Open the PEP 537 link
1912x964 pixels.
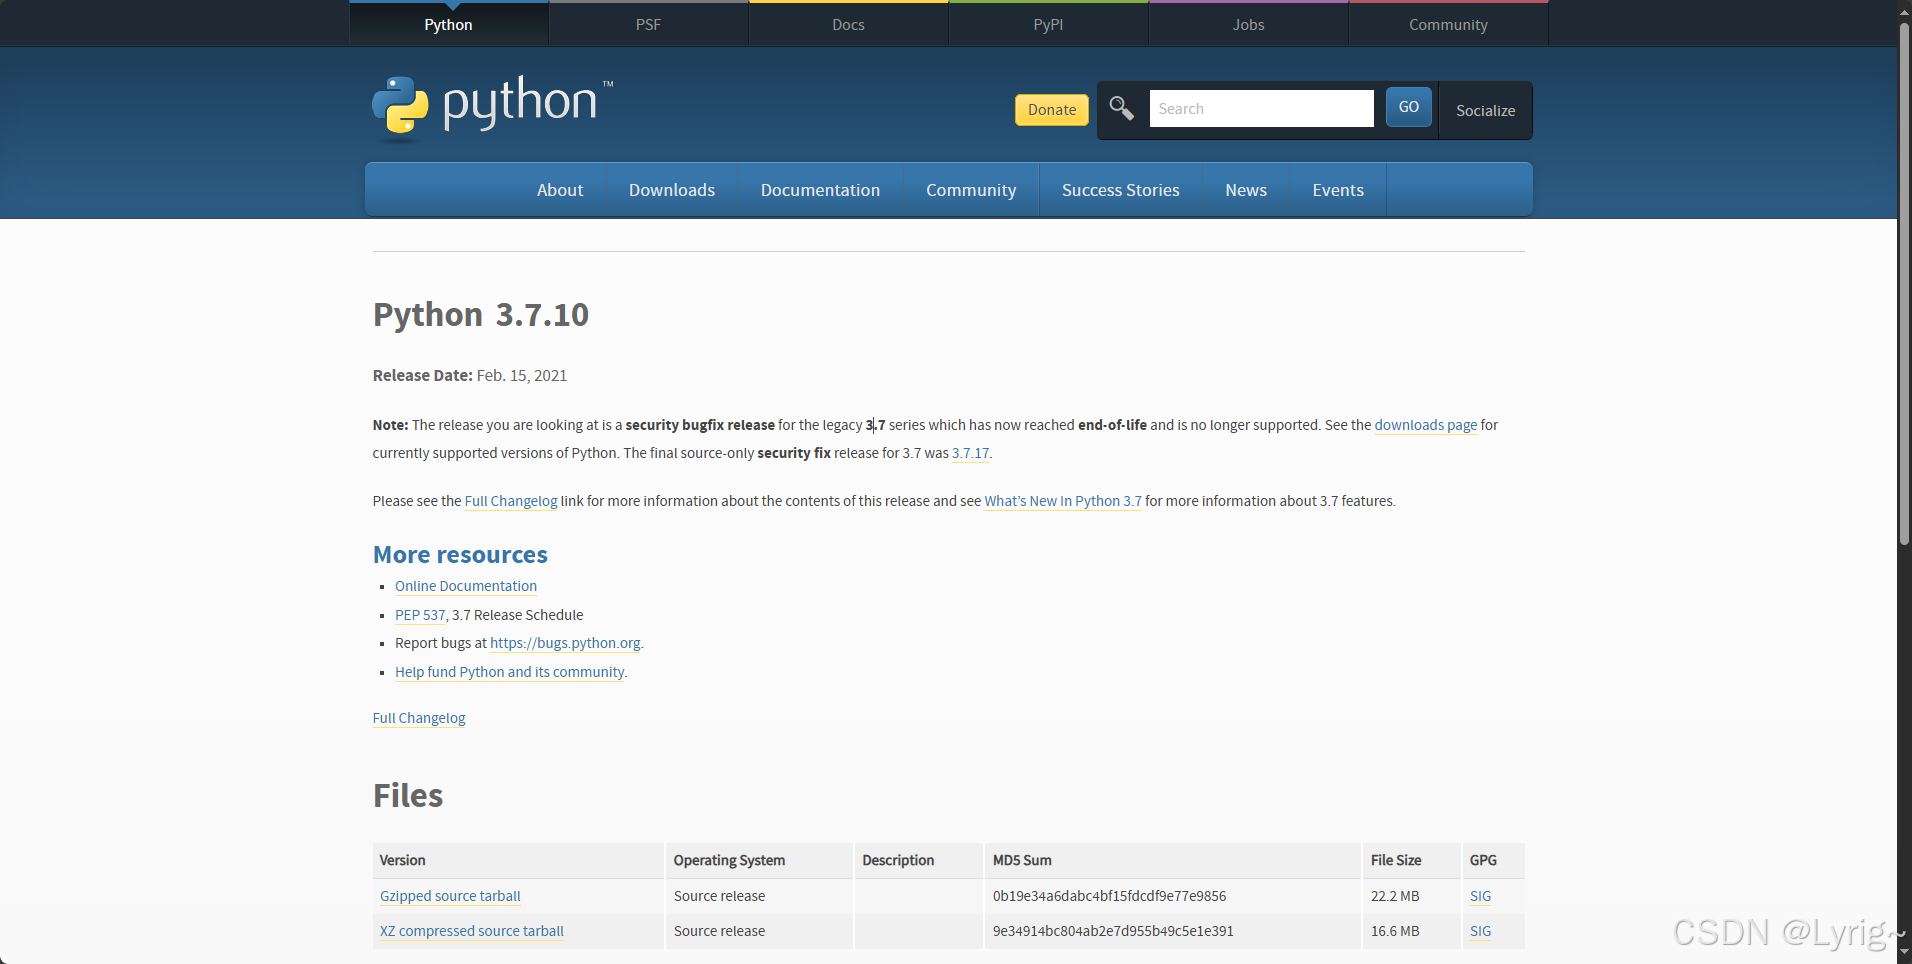420,615
